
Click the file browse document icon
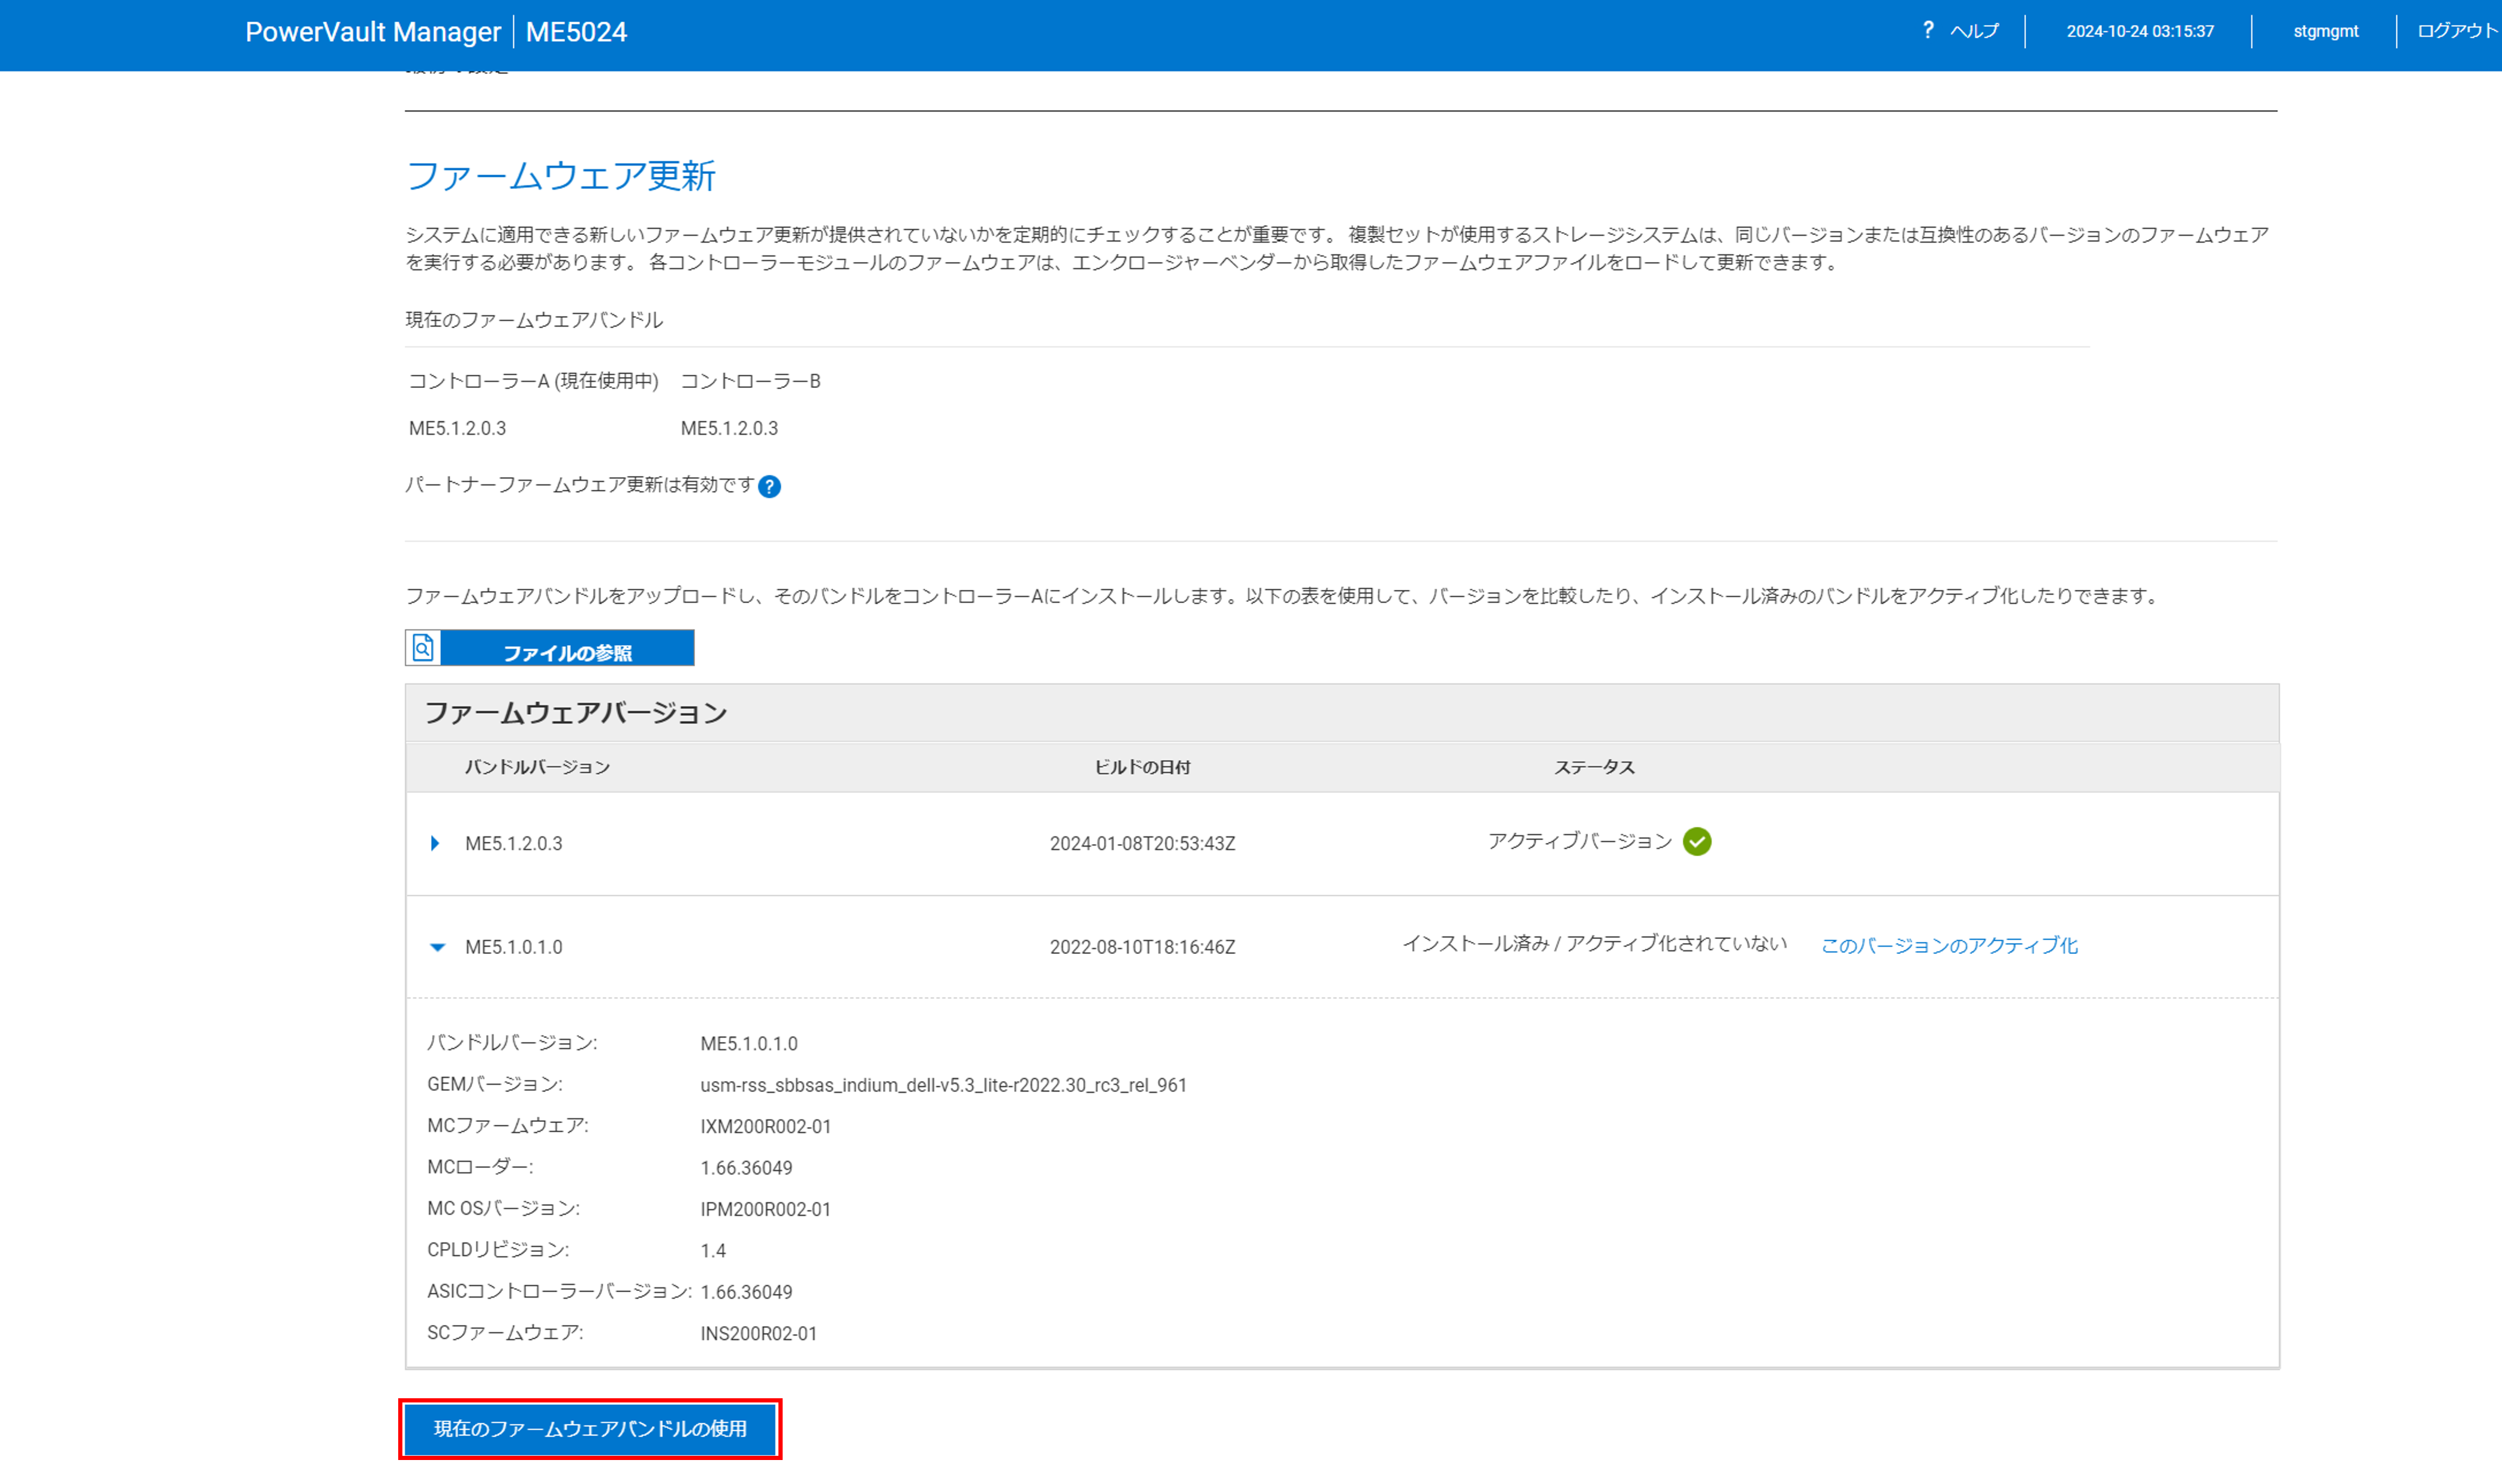click(423, 648)
